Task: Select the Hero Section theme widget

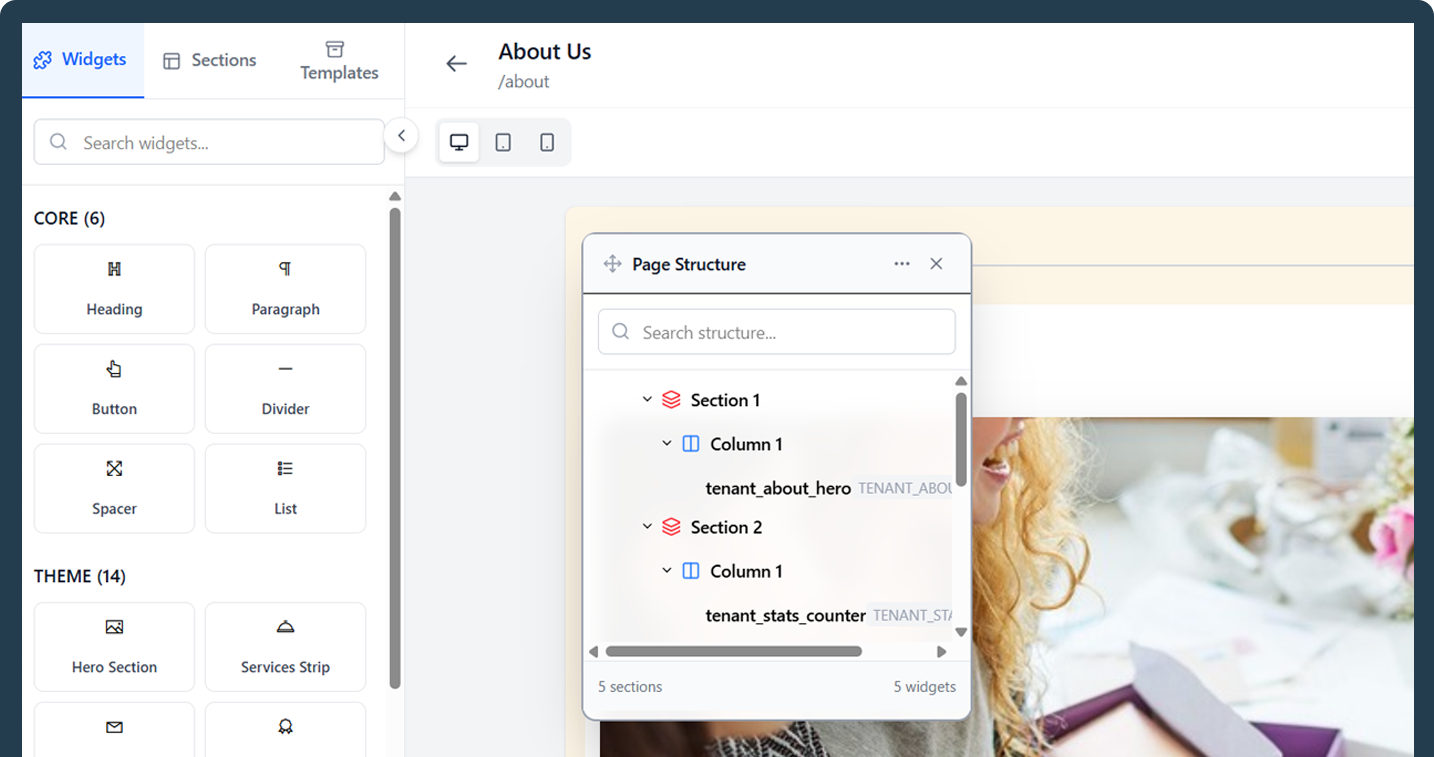Action: (114, 647)
